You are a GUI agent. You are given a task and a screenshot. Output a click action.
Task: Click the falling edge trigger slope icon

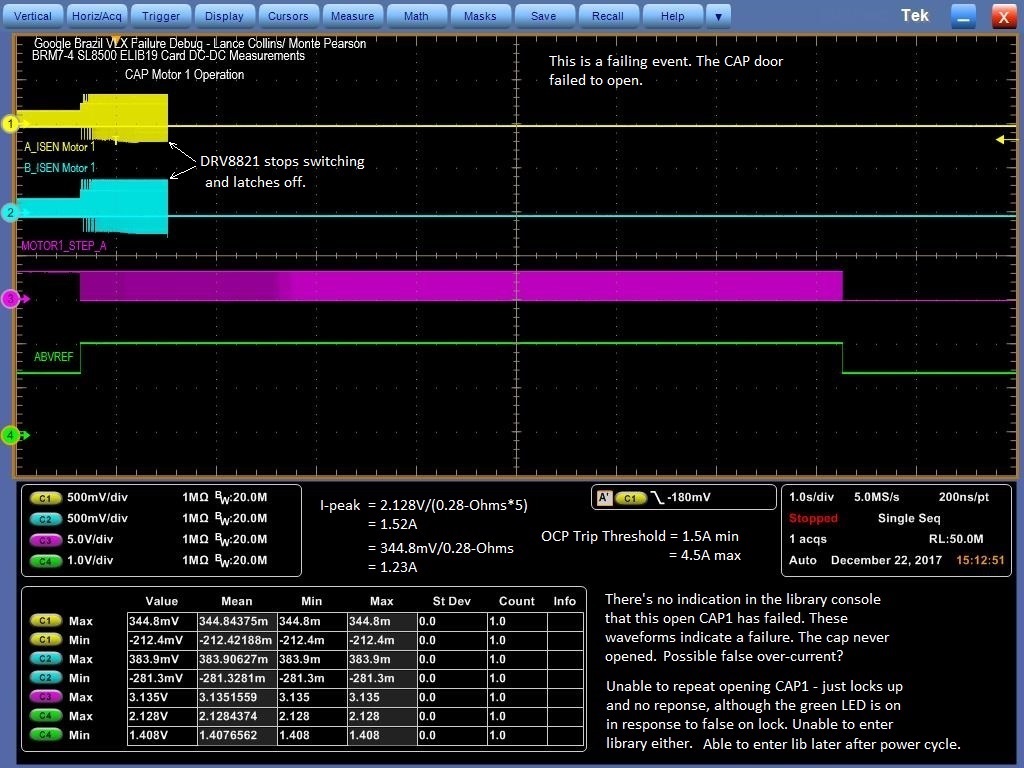(657, 498)
